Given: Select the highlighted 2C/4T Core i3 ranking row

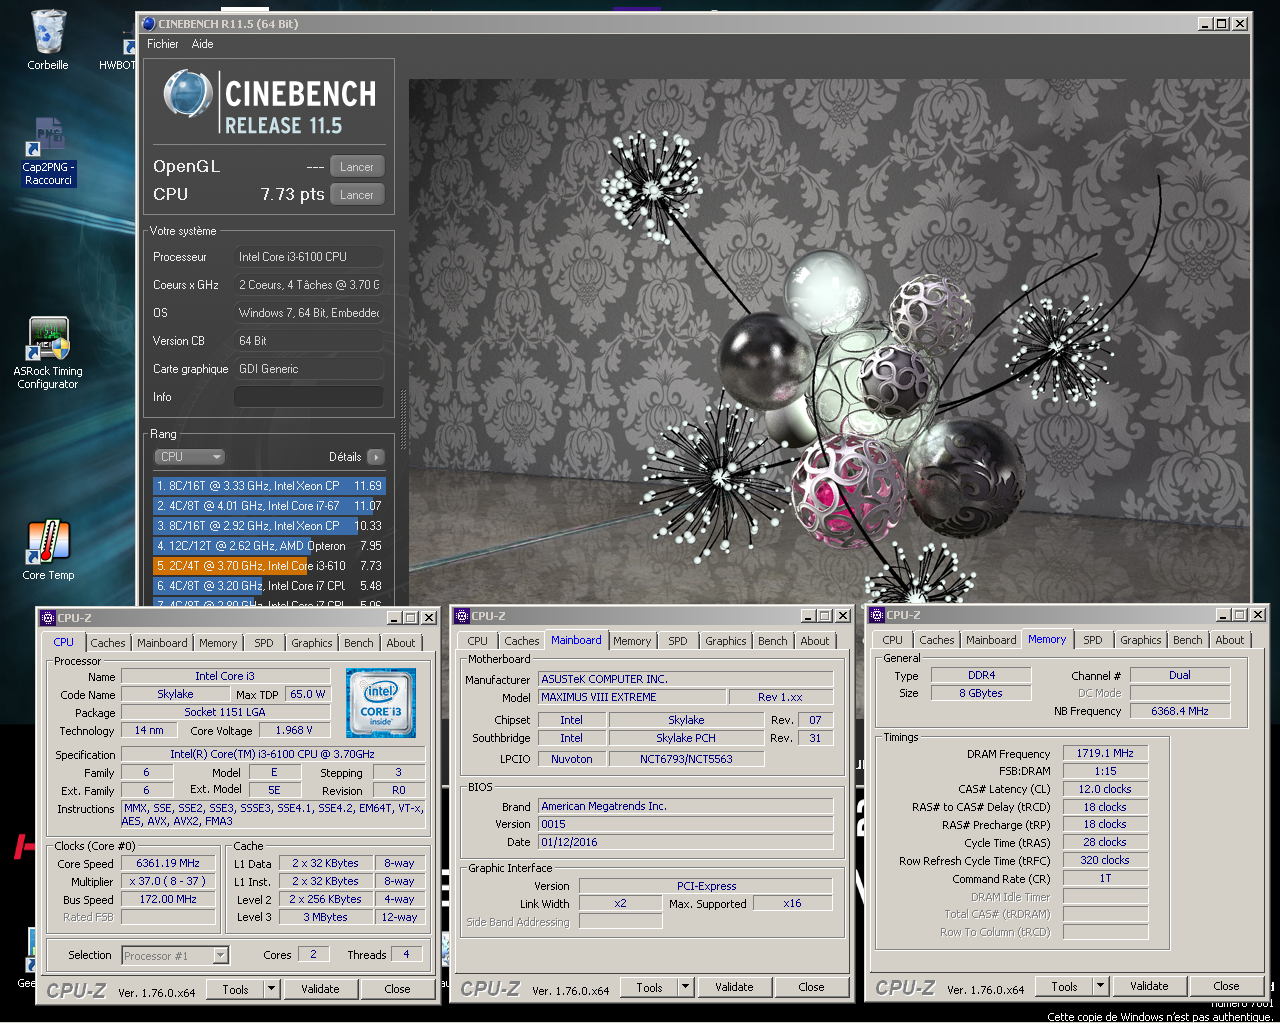Looking at the screenshot, I should point(268,566).
